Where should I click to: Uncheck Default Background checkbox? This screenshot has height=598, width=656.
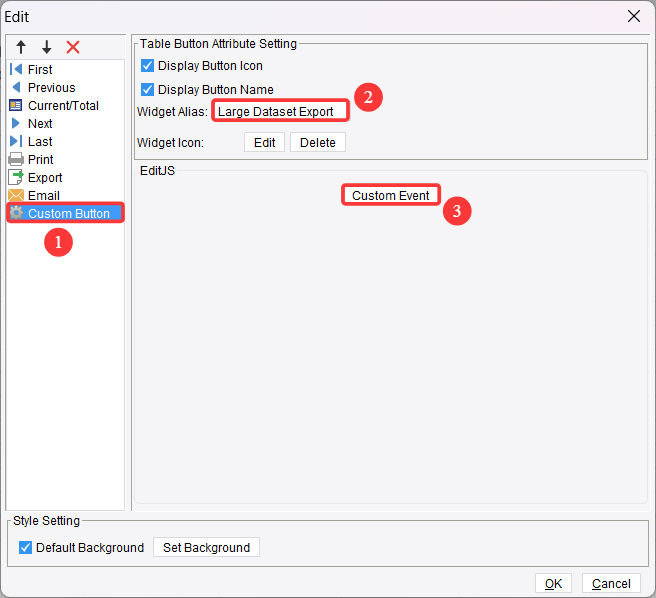tap(25, 547)
